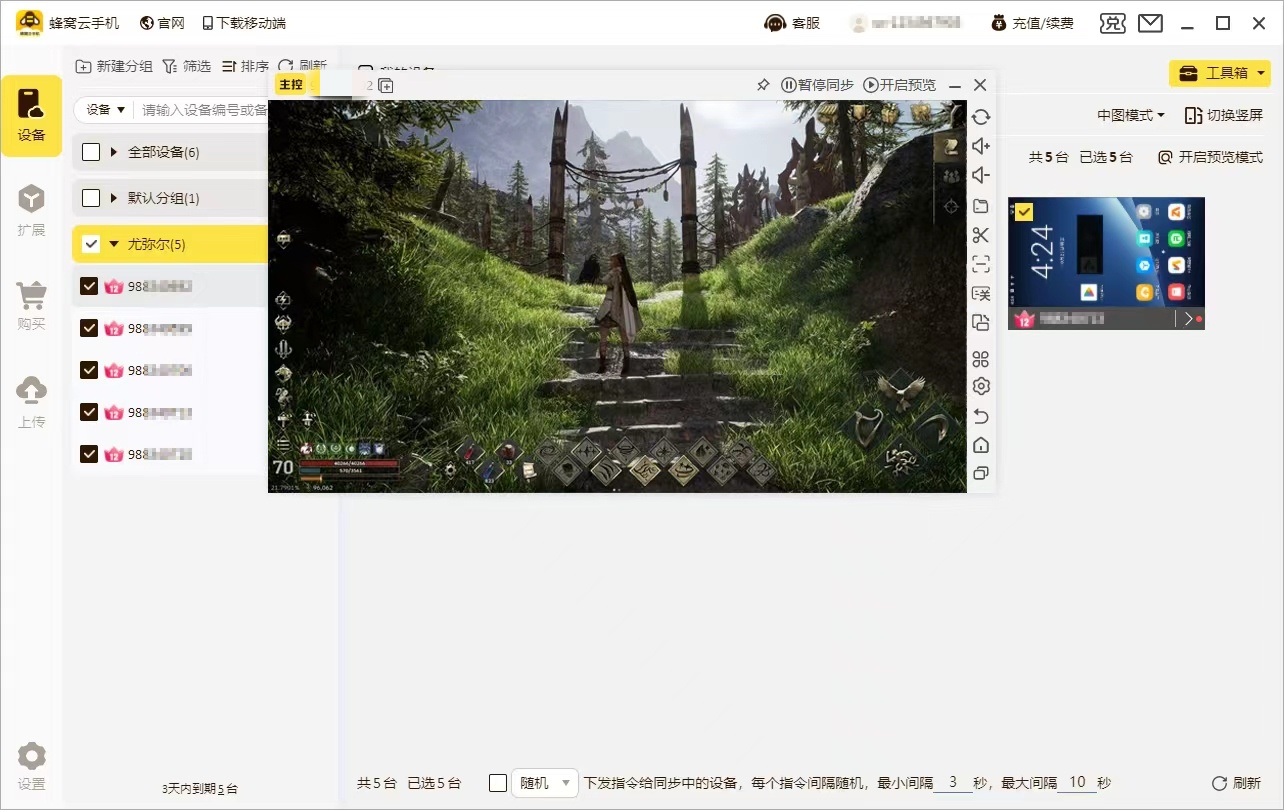Enable the 随机 random command interval checkbox
Screen dimensions: 1284x810
[x=498, y=783]
